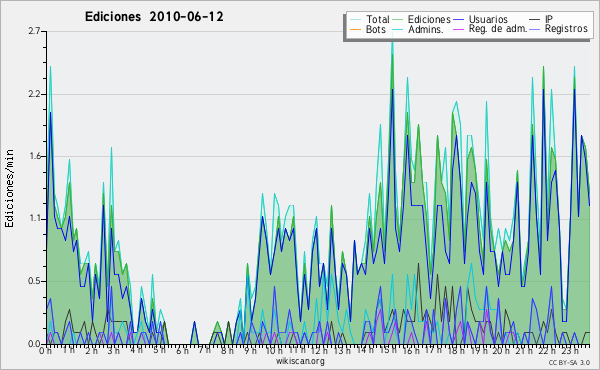Click the '23 h' x-axis label
Image resolution: width=600 pixels, height=370 pixels.
click(569, 351)
